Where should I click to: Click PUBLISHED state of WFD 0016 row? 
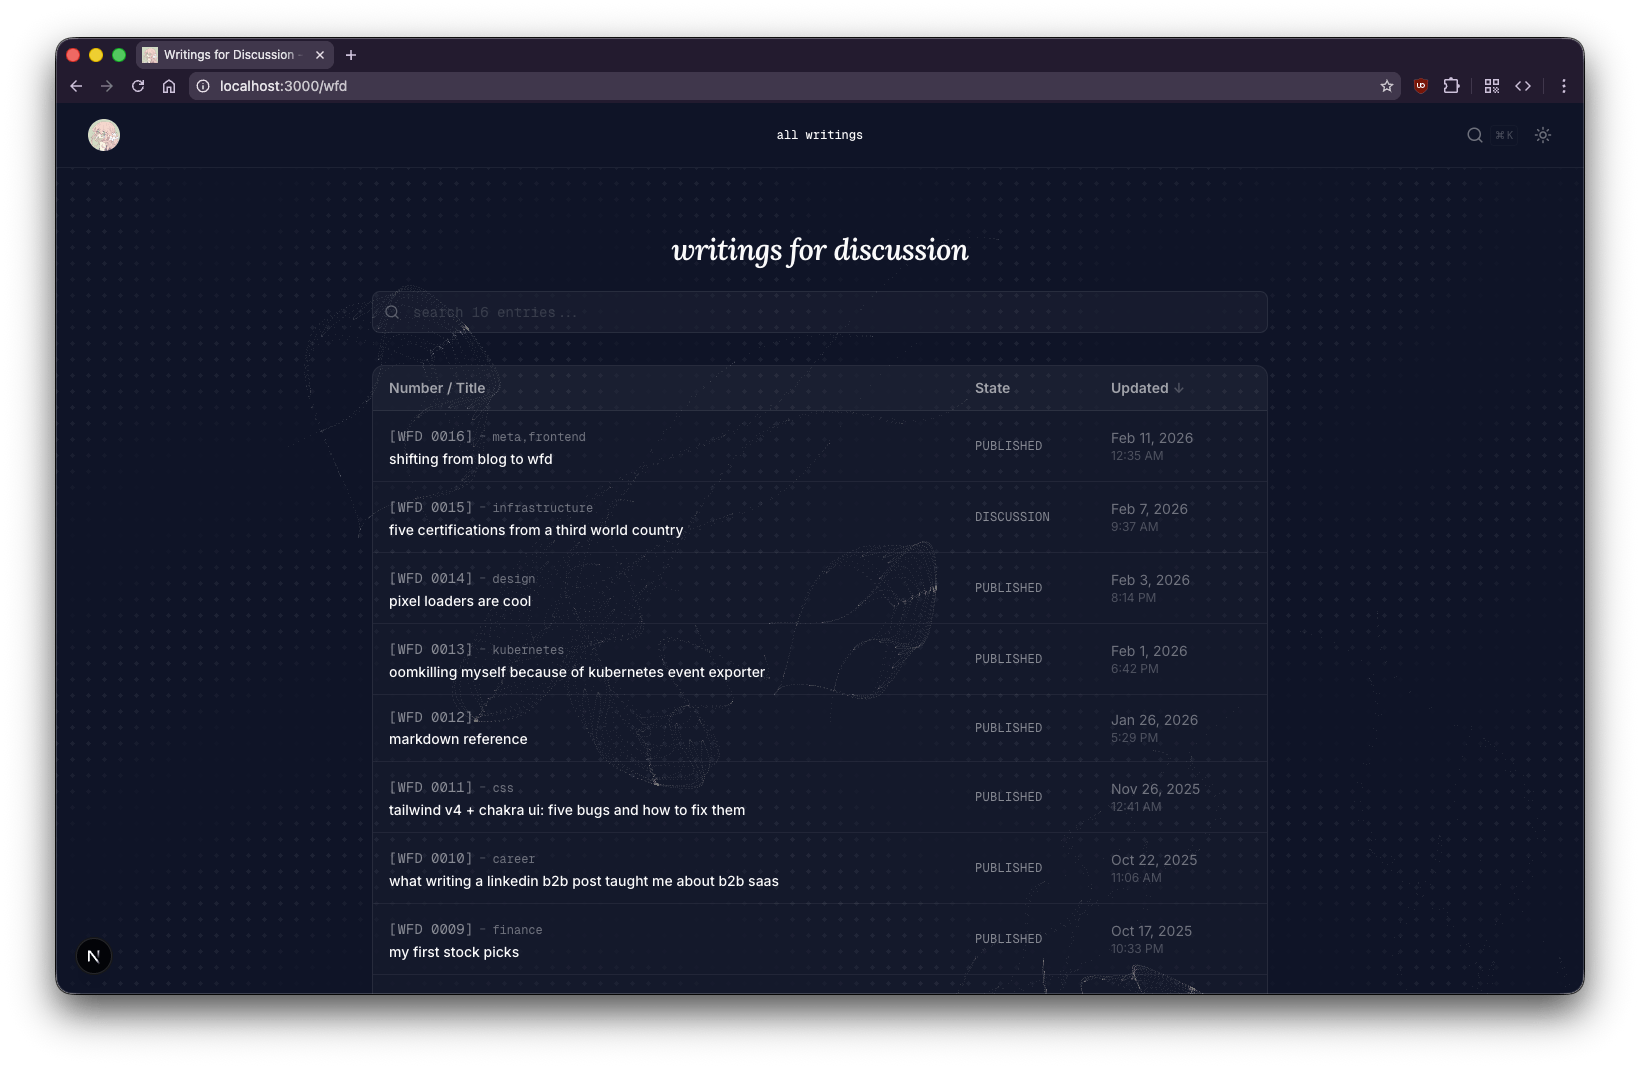1008,446
